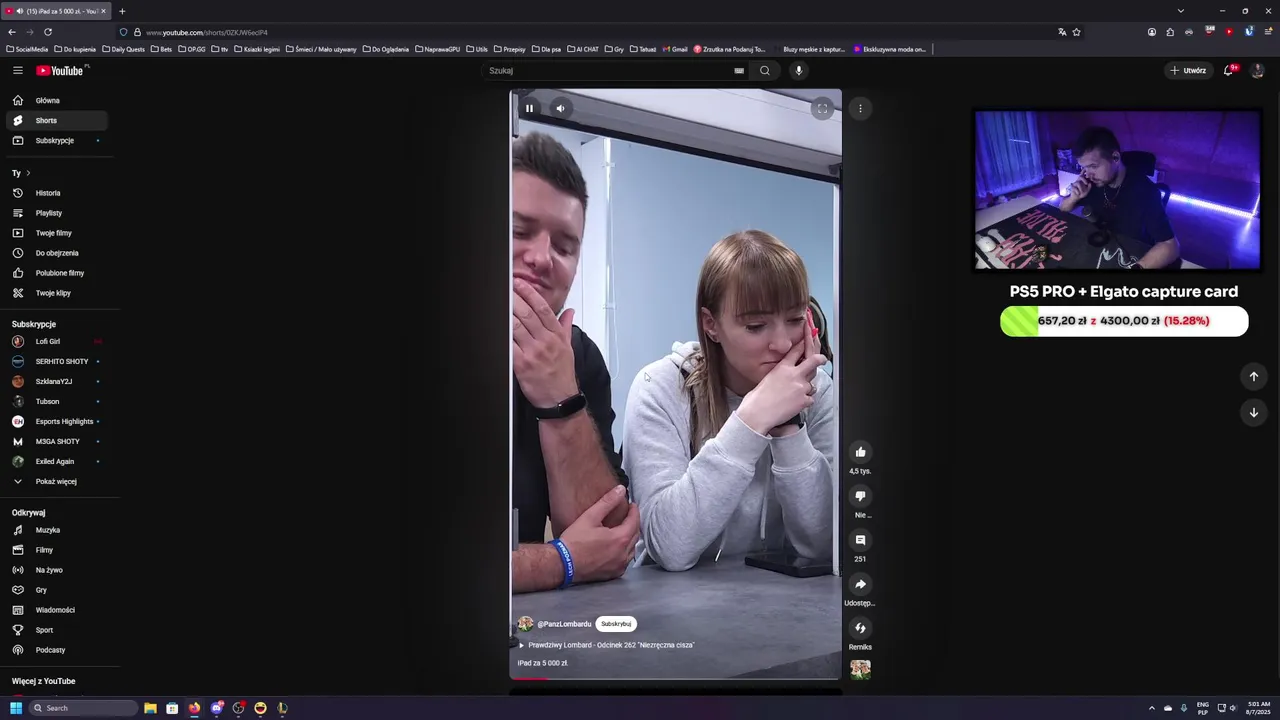Viewport: 1280px width, 720px height.
Task: Open the Short in fullscreen mode
Action: [822, 108]
